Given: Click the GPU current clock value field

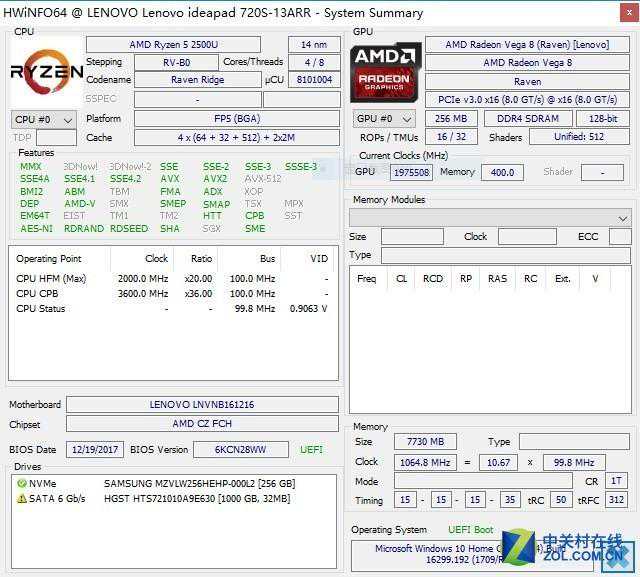Looking at the screenshot, I should point(410,172).
